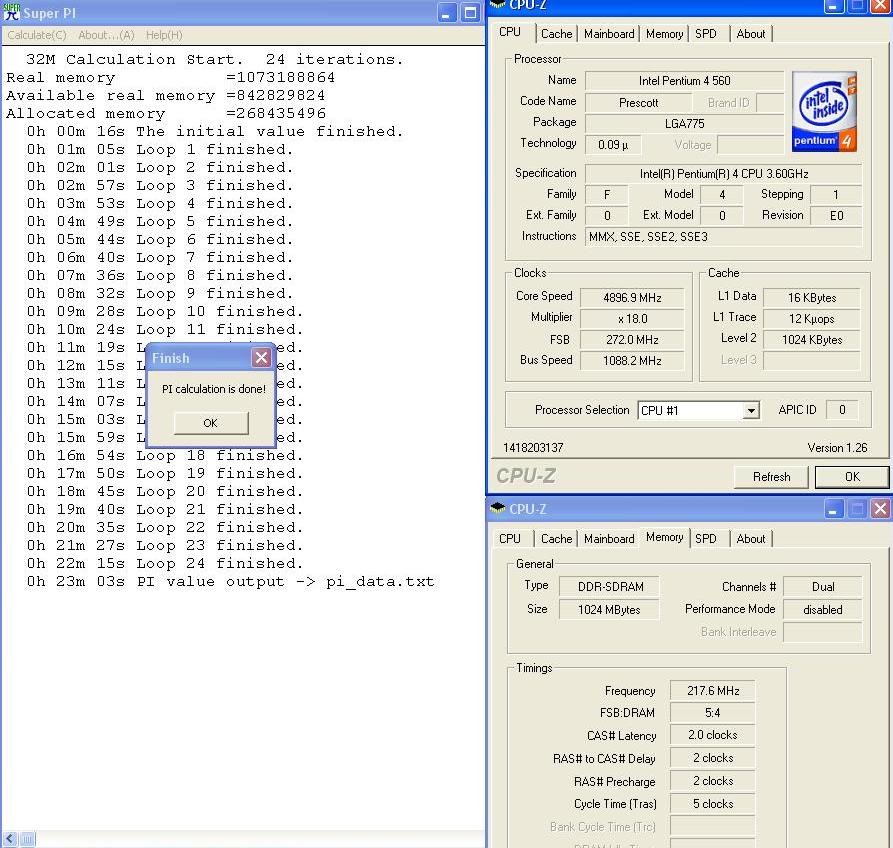893x848 pixels.
Task: Click the CPU-Z chip icon in lower window title
Action: coord(498,508)
